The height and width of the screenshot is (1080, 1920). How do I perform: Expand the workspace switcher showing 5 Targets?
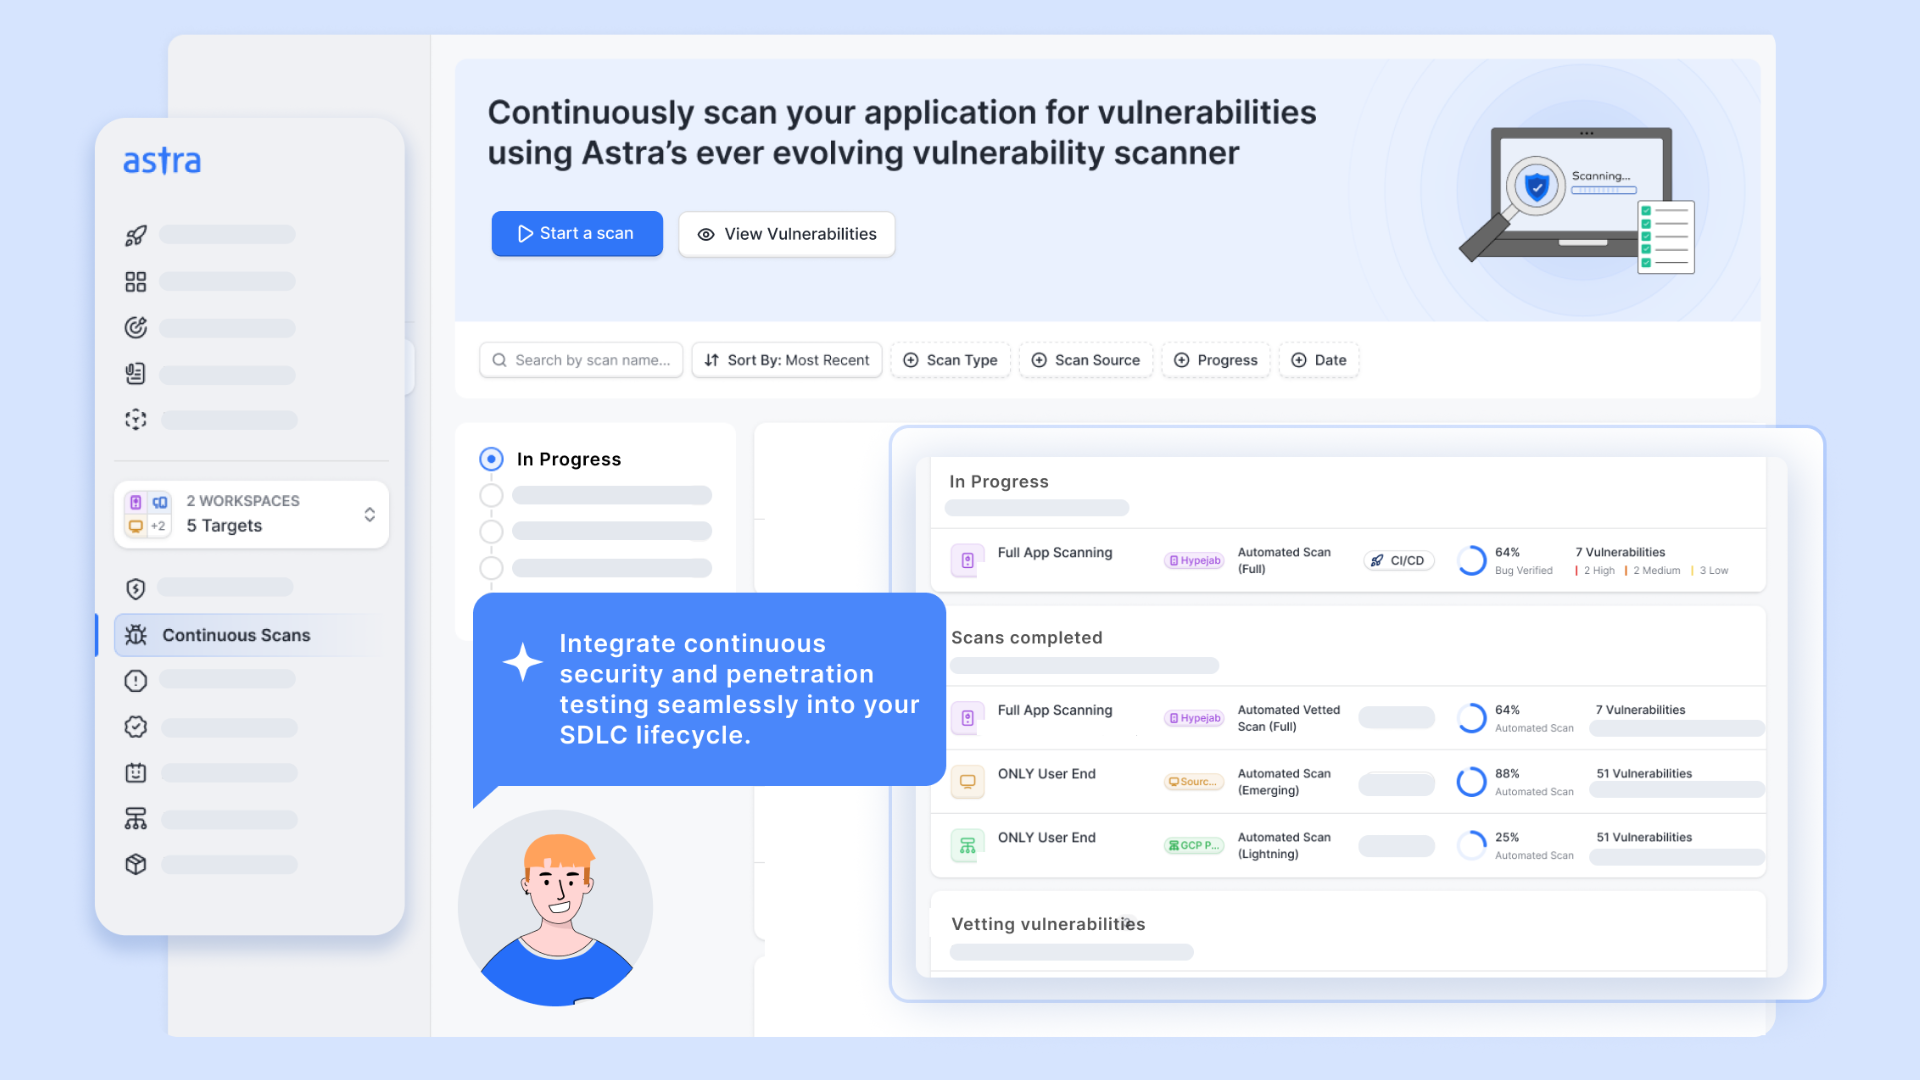tap(369, 514)
